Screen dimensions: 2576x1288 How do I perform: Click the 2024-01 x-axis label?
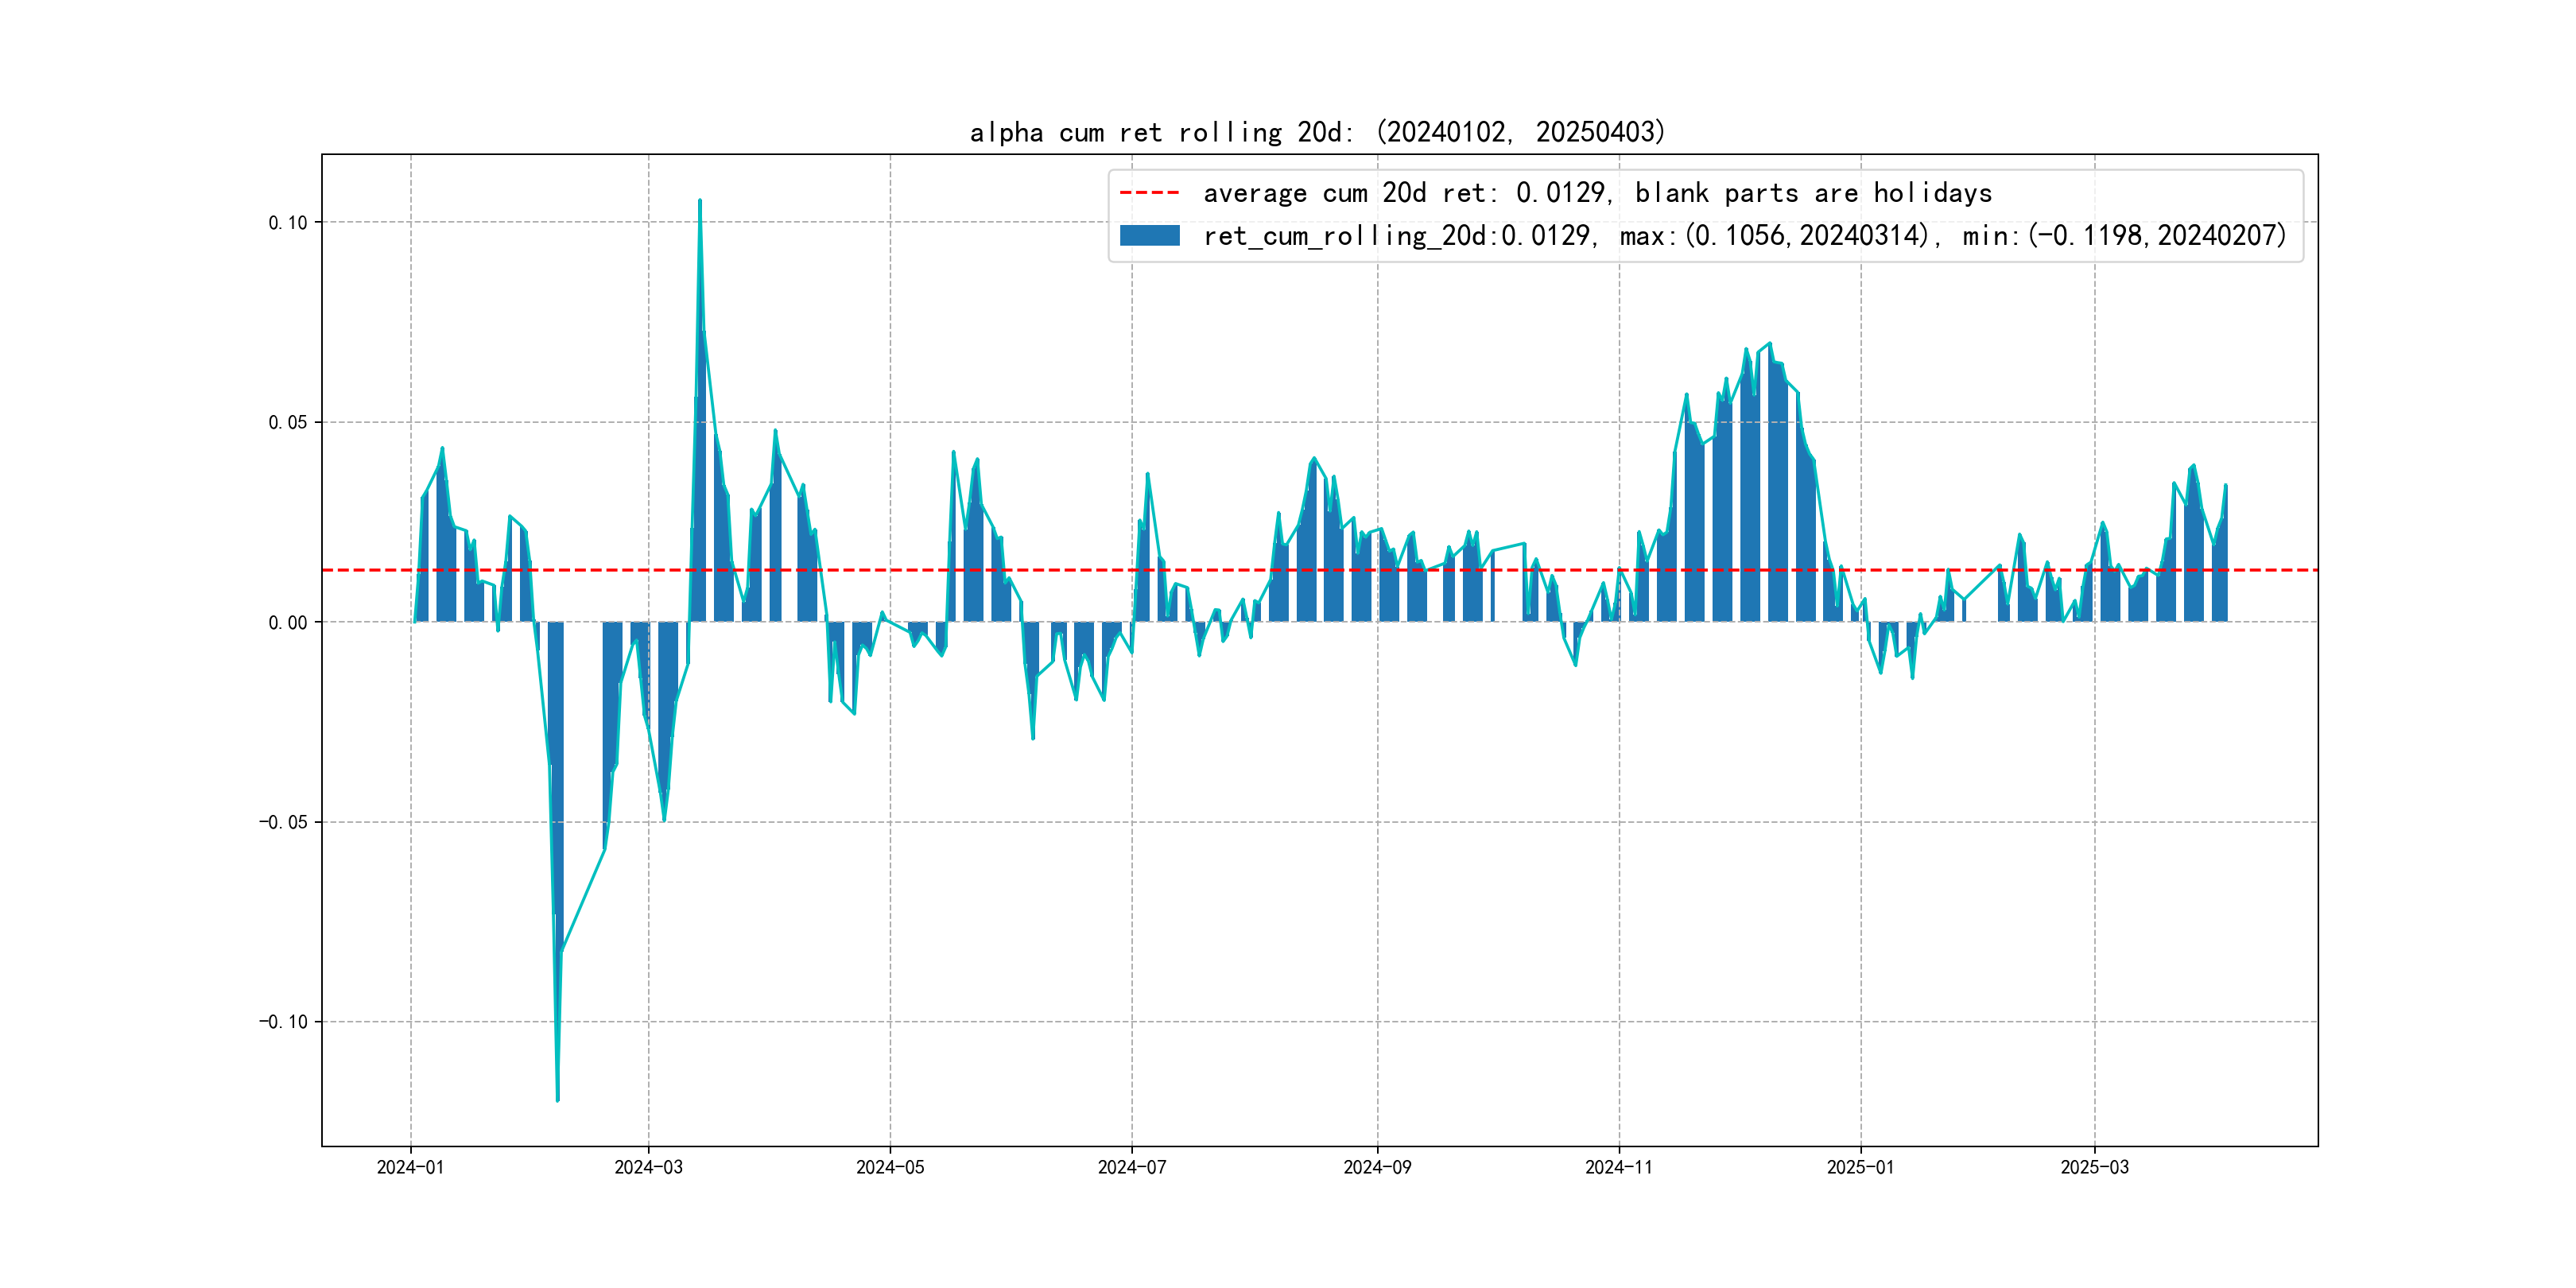point(410,1167)
